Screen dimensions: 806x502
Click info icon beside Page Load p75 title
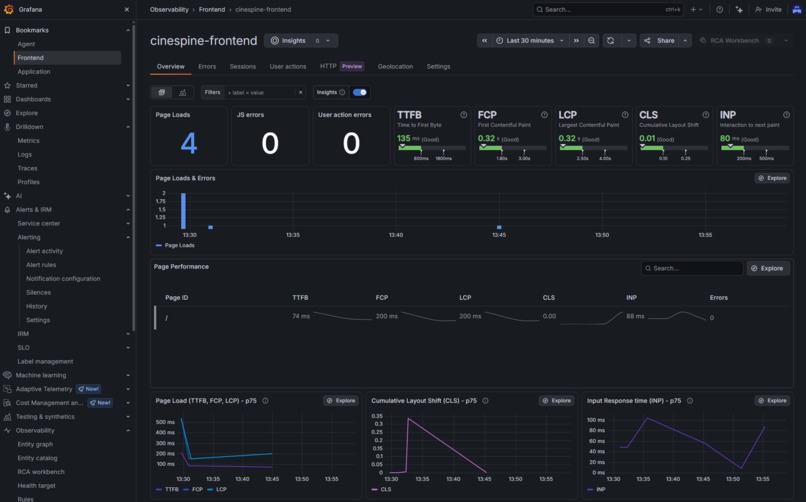pos(265,401)
